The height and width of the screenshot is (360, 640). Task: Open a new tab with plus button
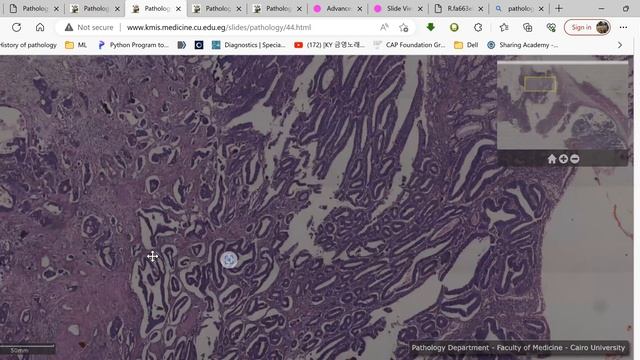(559, 8)
